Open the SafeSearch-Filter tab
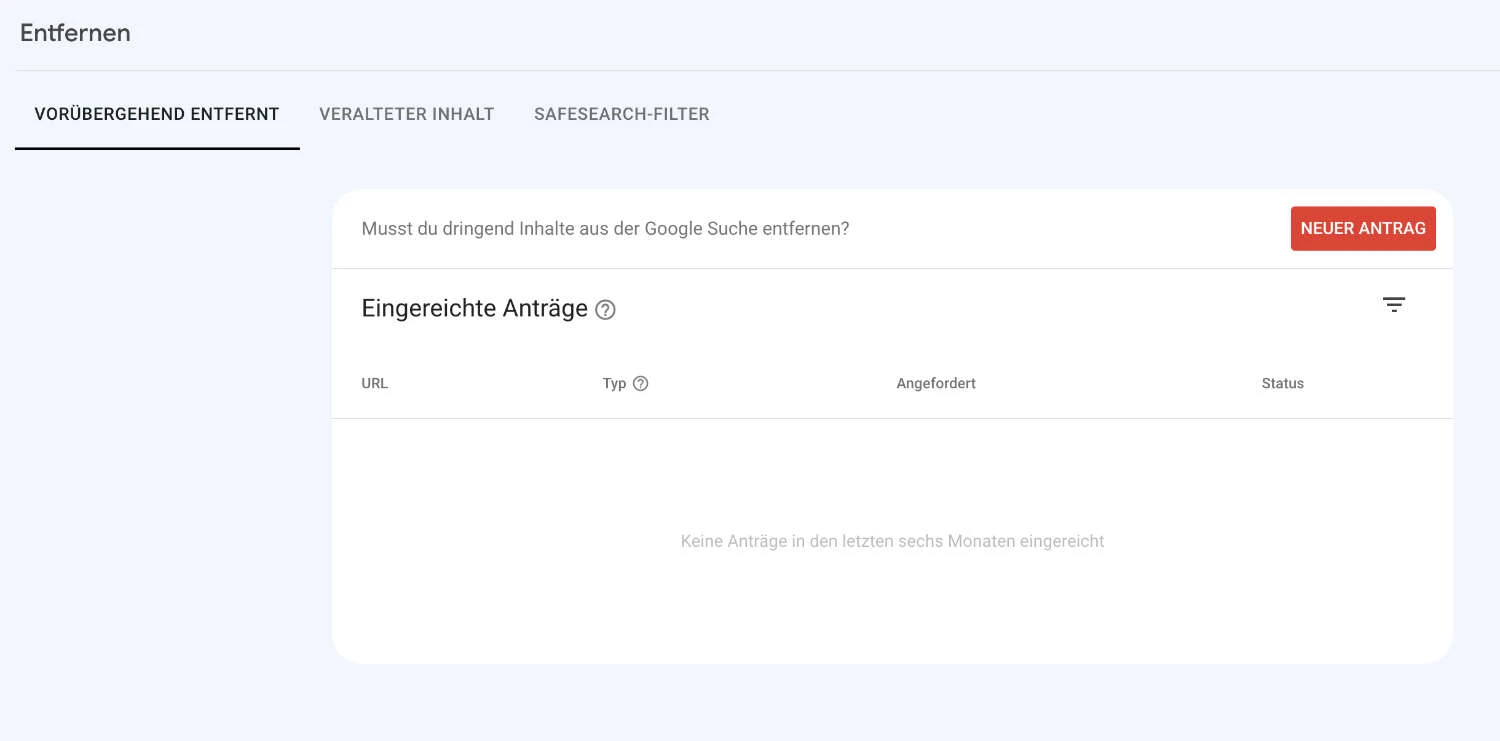 (622, 114)
